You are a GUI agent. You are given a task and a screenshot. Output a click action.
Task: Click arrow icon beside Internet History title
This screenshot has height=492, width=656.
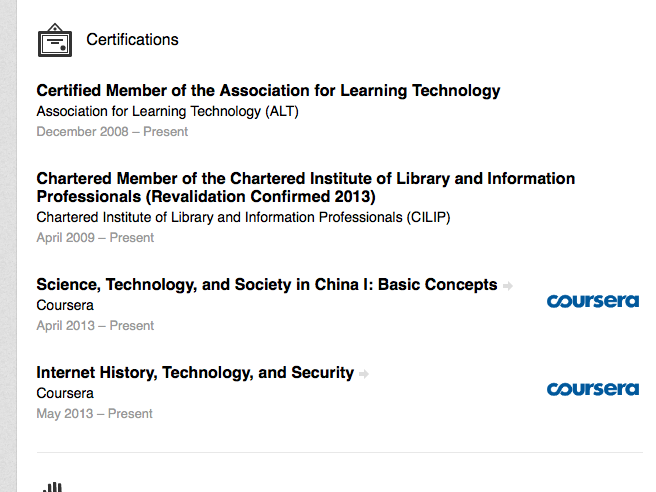pyautogui.click(x=364, y=374)
